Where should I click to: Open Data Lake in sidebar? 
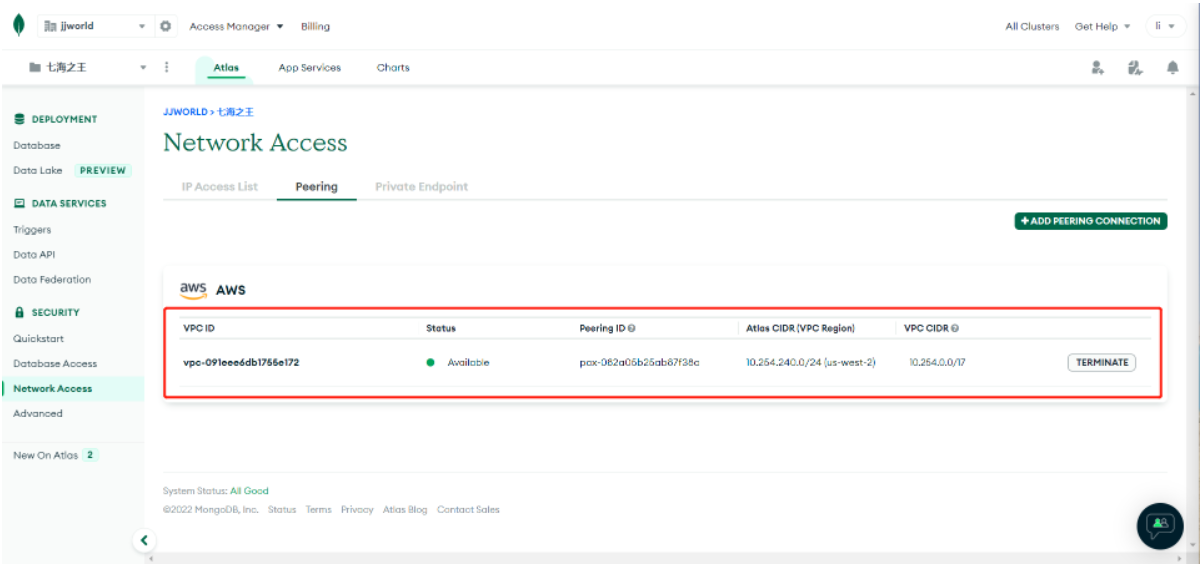click(x=38, y=170)
